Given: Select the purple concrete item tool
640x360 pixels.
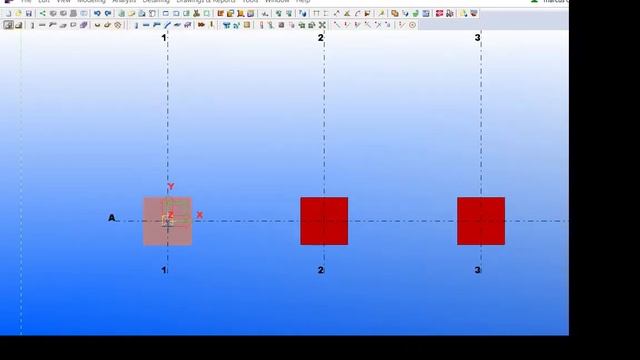Looking at the screenshot, I should tap(83, 25).
